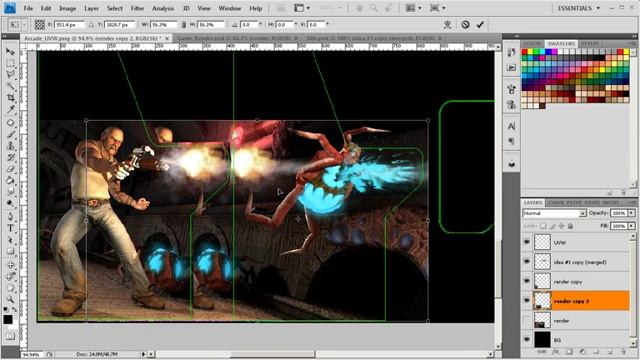Select the Pen tool

pyautogui.click(x=10, y=217)
